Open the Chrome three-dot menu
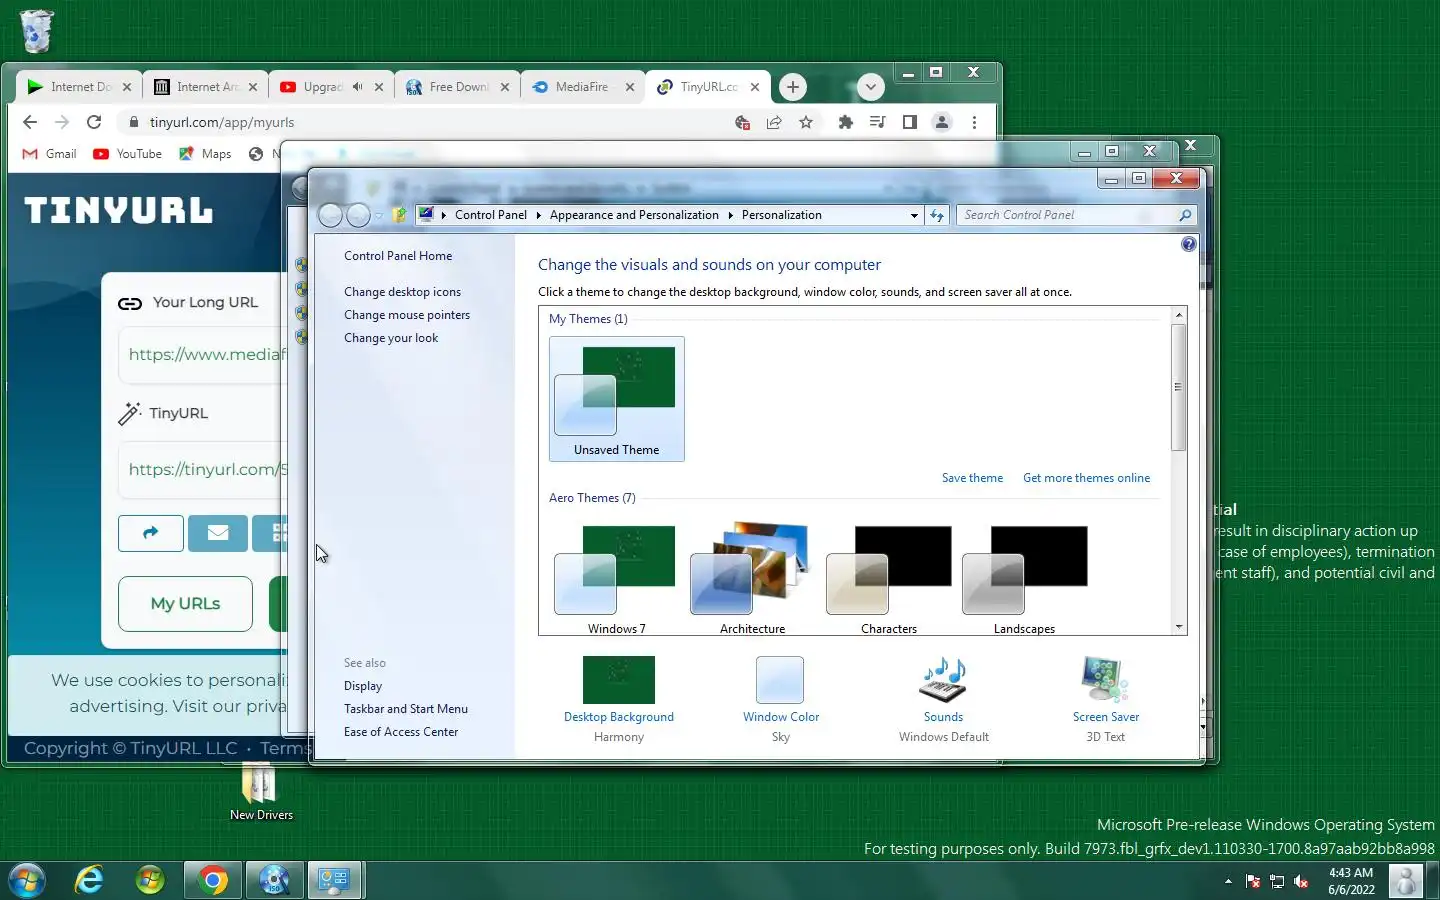Screen dimensions: 1440x900 point(974,122)
